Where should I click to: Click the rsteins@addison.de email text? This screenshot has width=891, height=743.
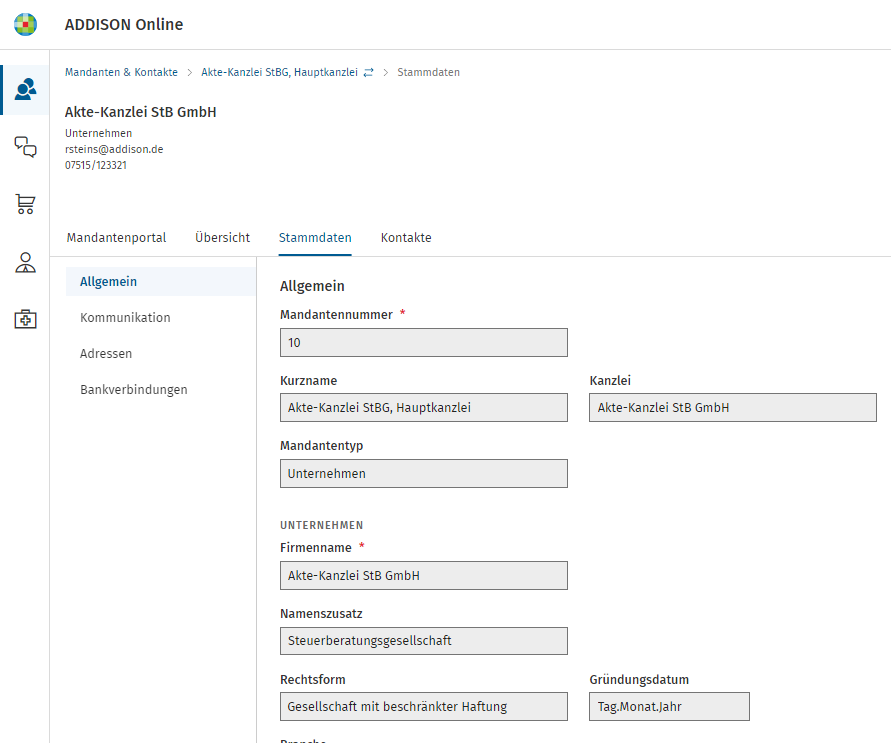pyautogui.click(x=114, y=149)
